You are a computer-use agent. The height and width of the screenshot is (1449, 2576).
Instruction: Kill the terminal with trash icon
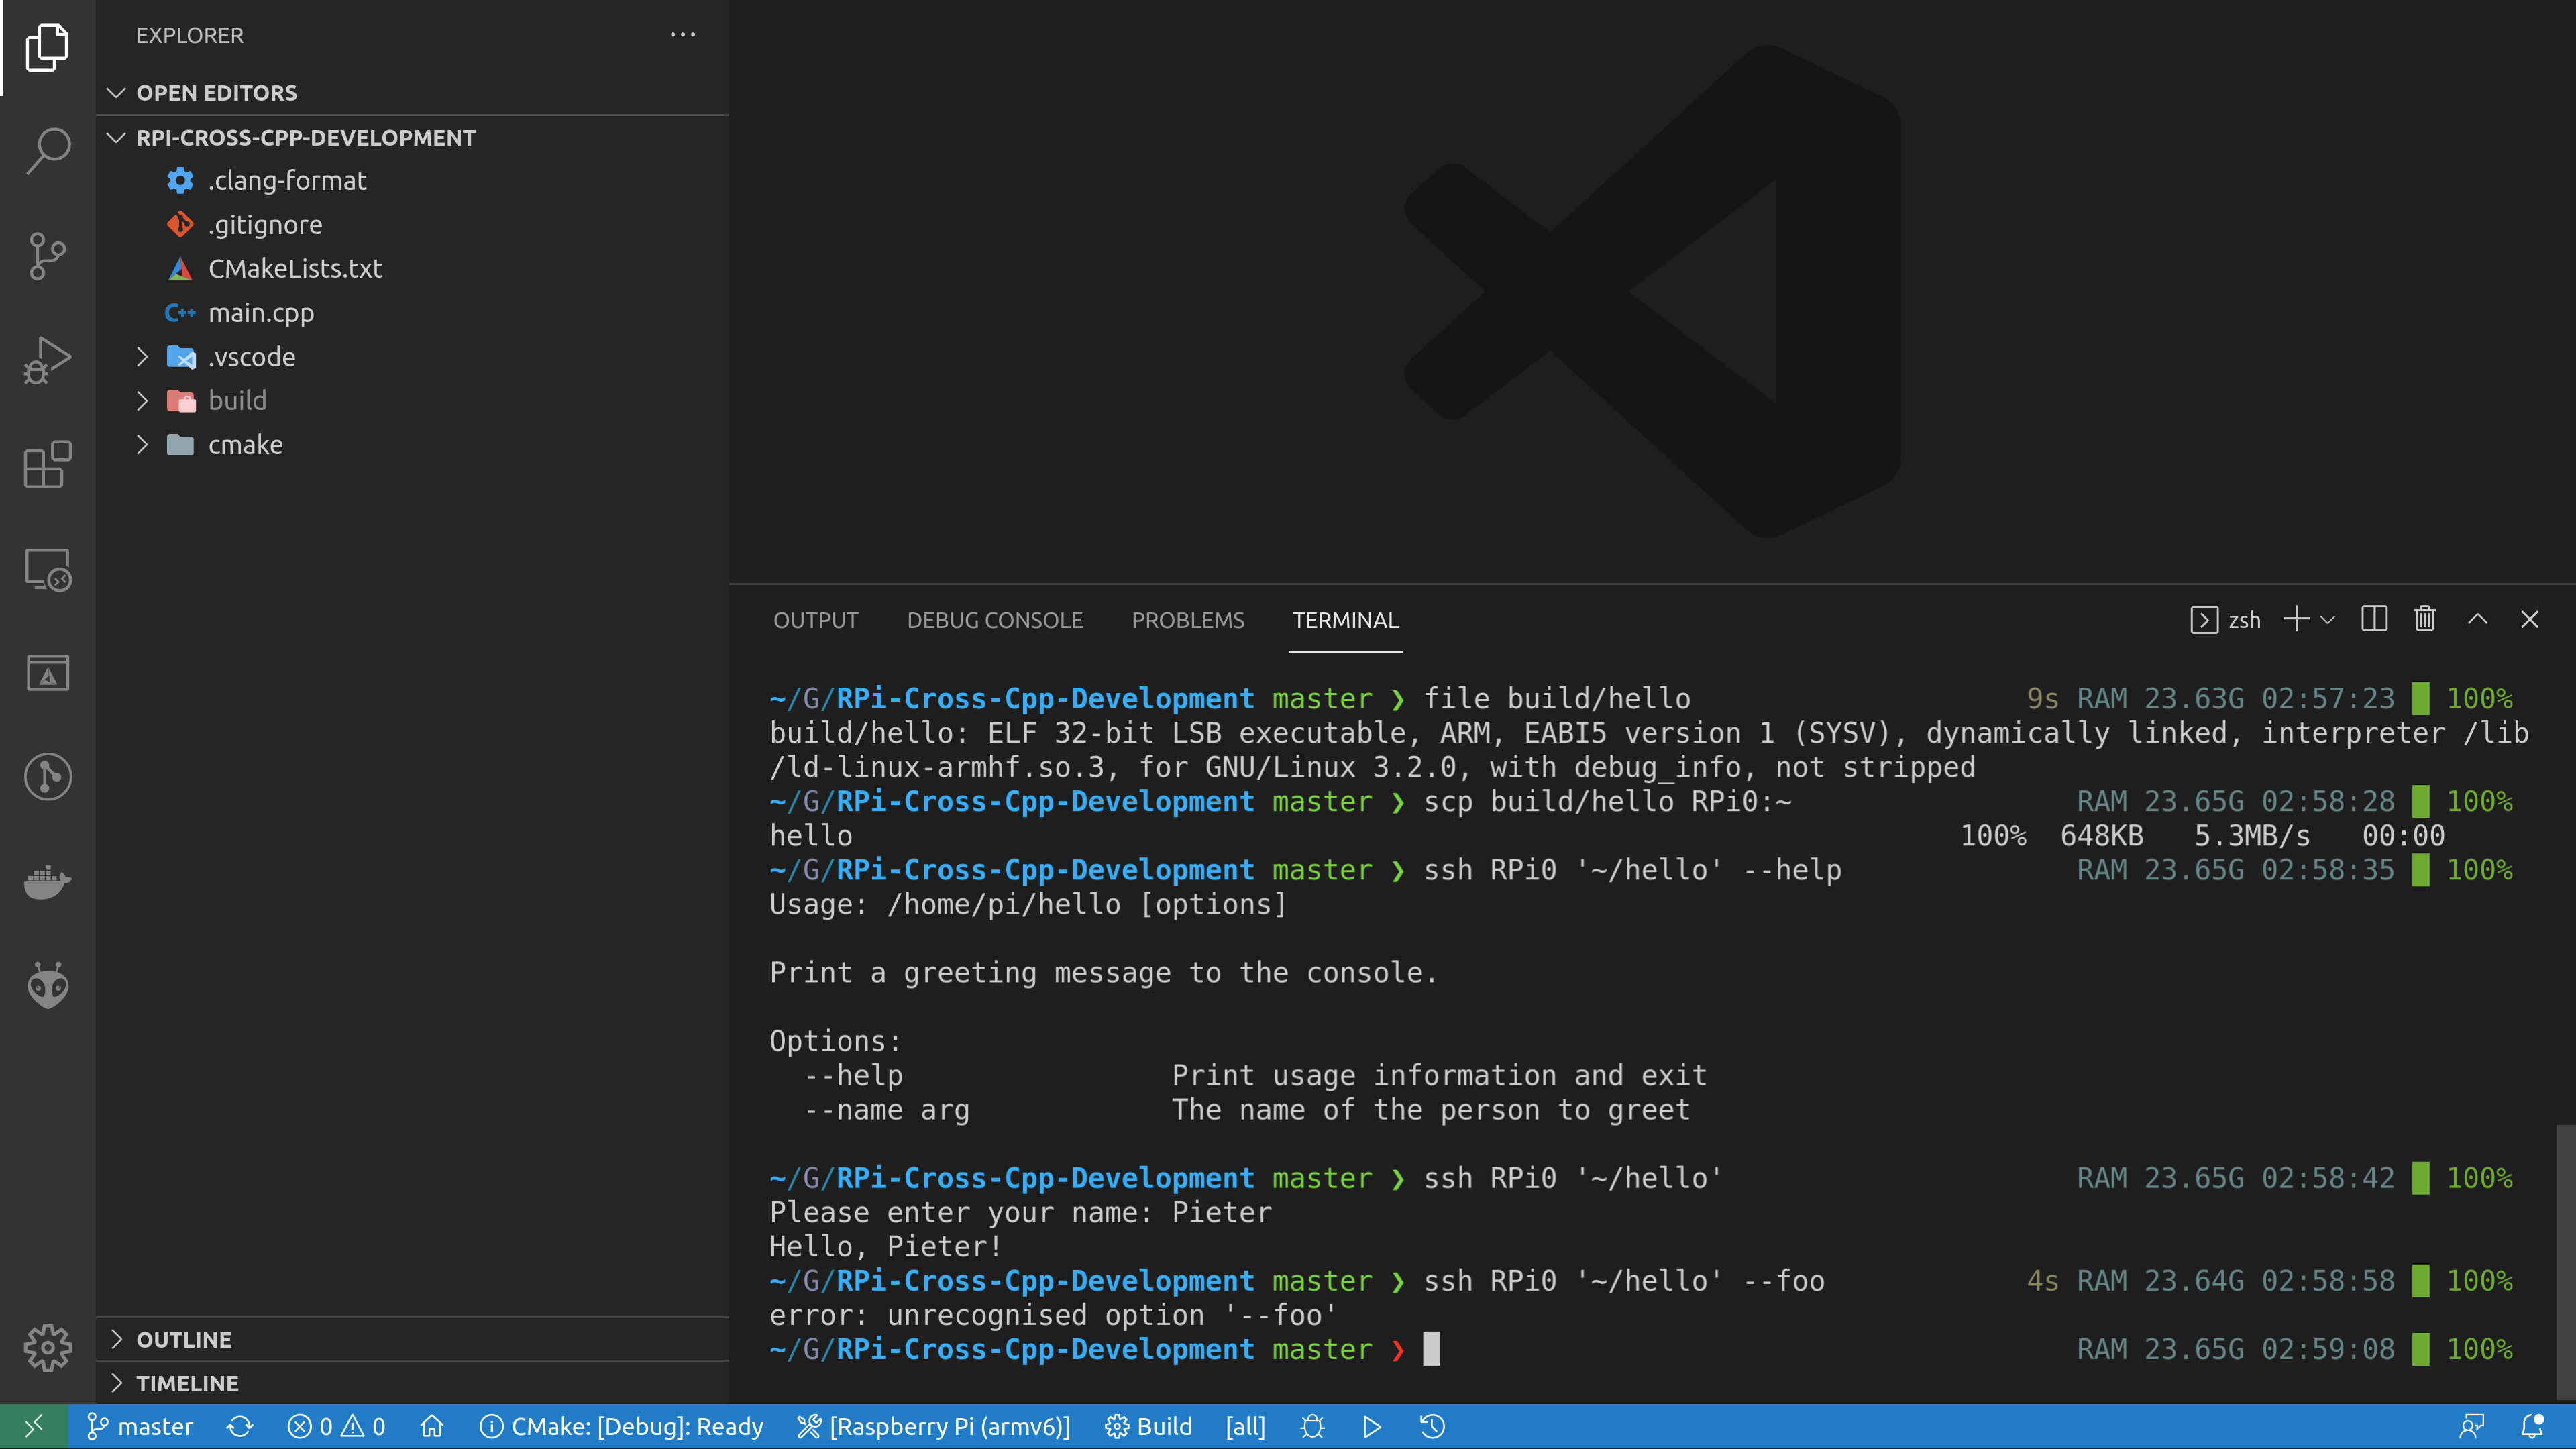[x=2425, y=619]
